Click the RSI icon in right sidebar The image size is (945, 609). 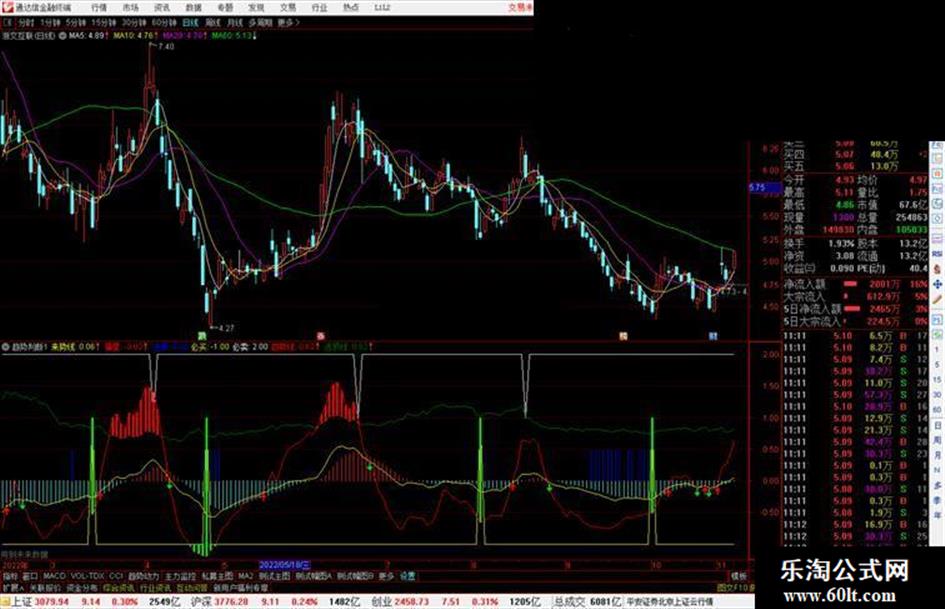click(x=937, y=254)
